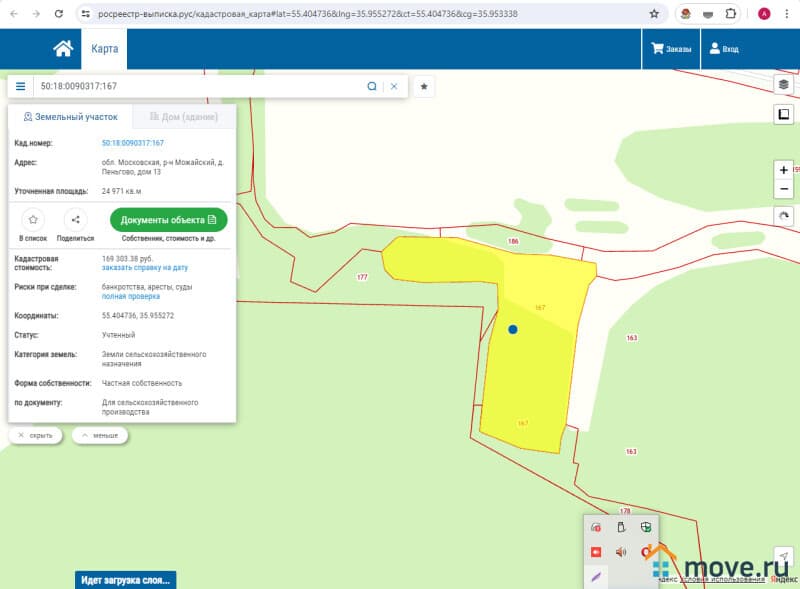This screenshot has width=800, height=589.
Task: Collapse panel with скрыть button
Action: (x=36, y=436)
